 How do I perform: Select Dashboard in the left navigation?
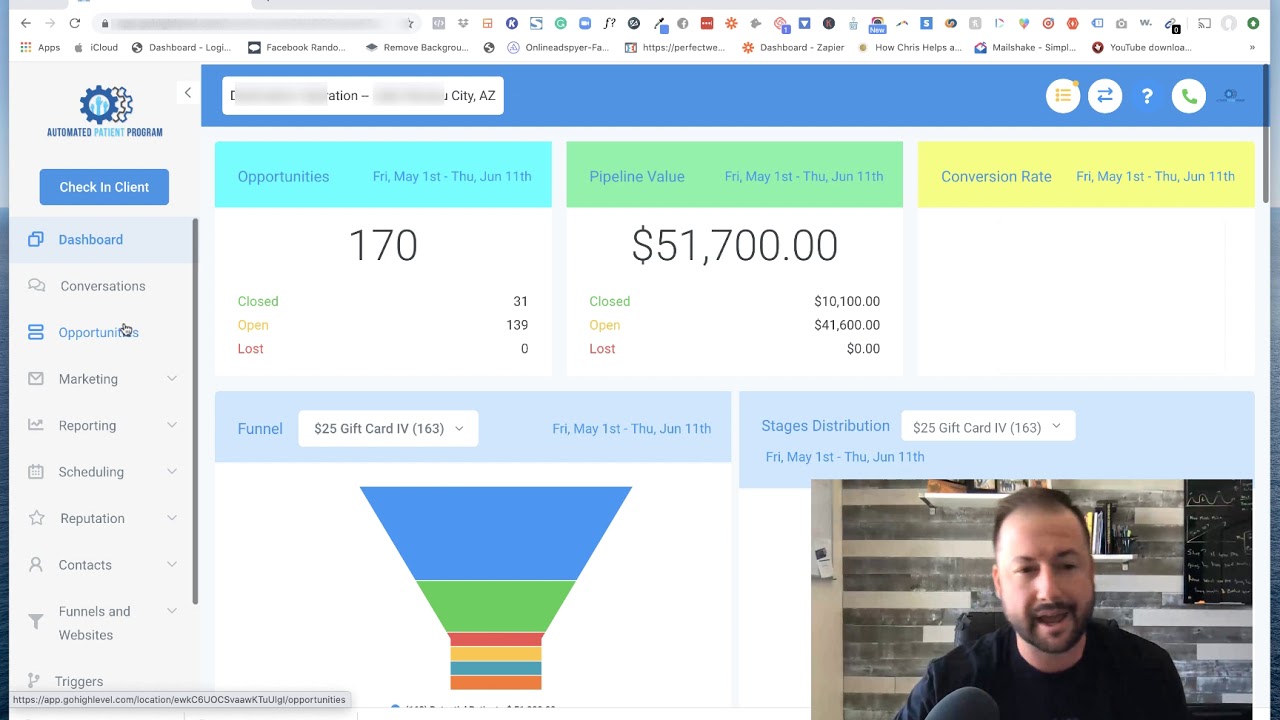coord(90,240)
